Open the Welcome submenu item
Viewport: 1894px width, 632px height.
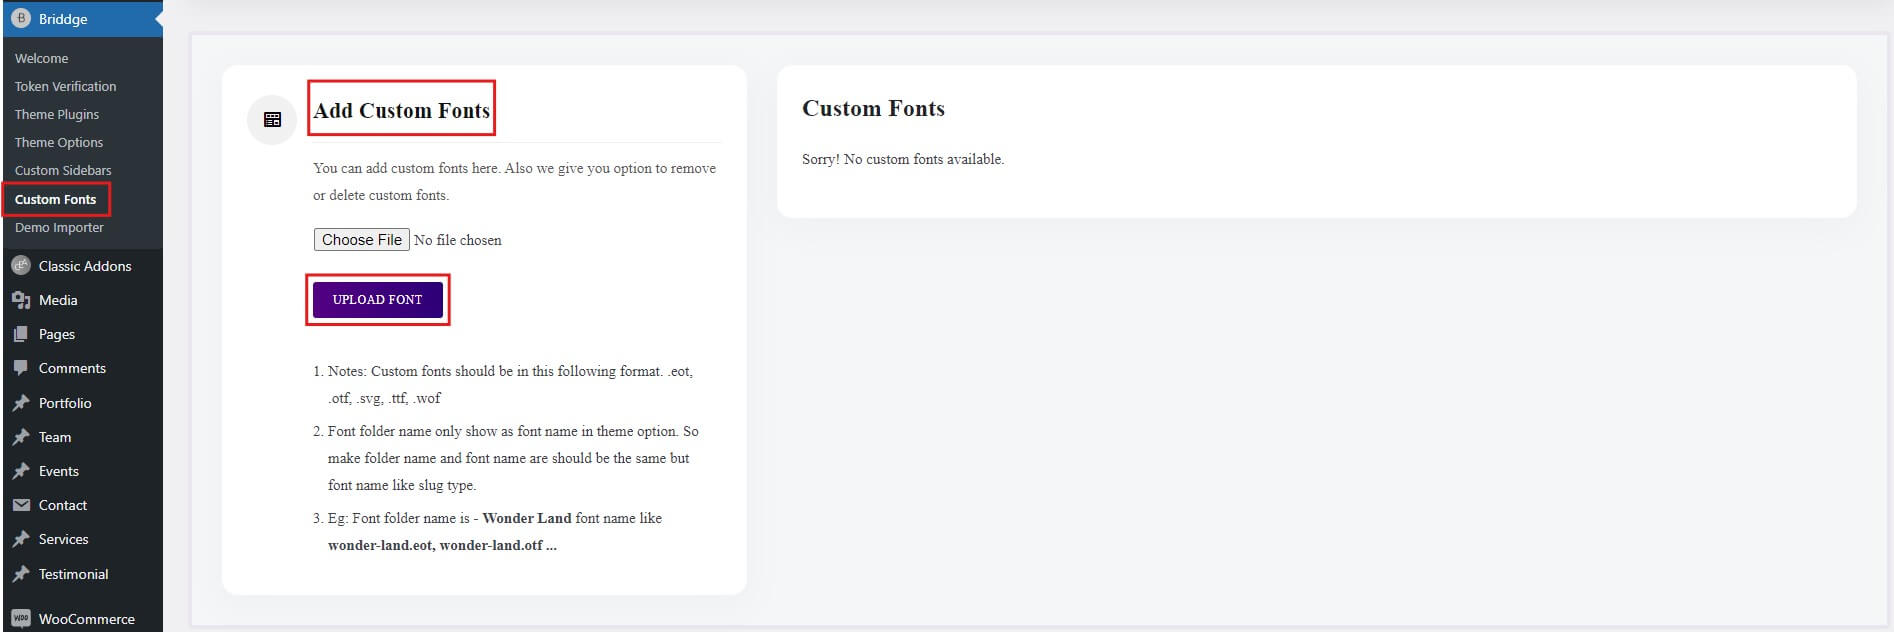(42, 58)
